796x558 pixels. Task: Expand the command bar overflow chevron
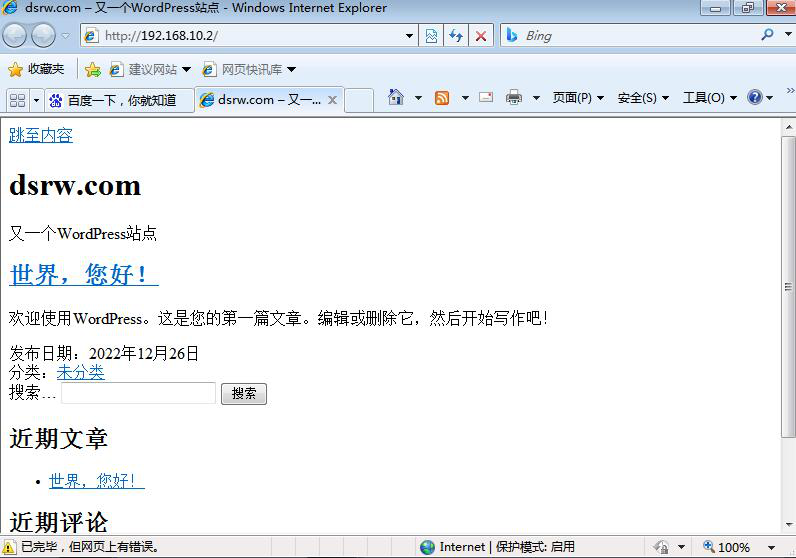[790, 90]
